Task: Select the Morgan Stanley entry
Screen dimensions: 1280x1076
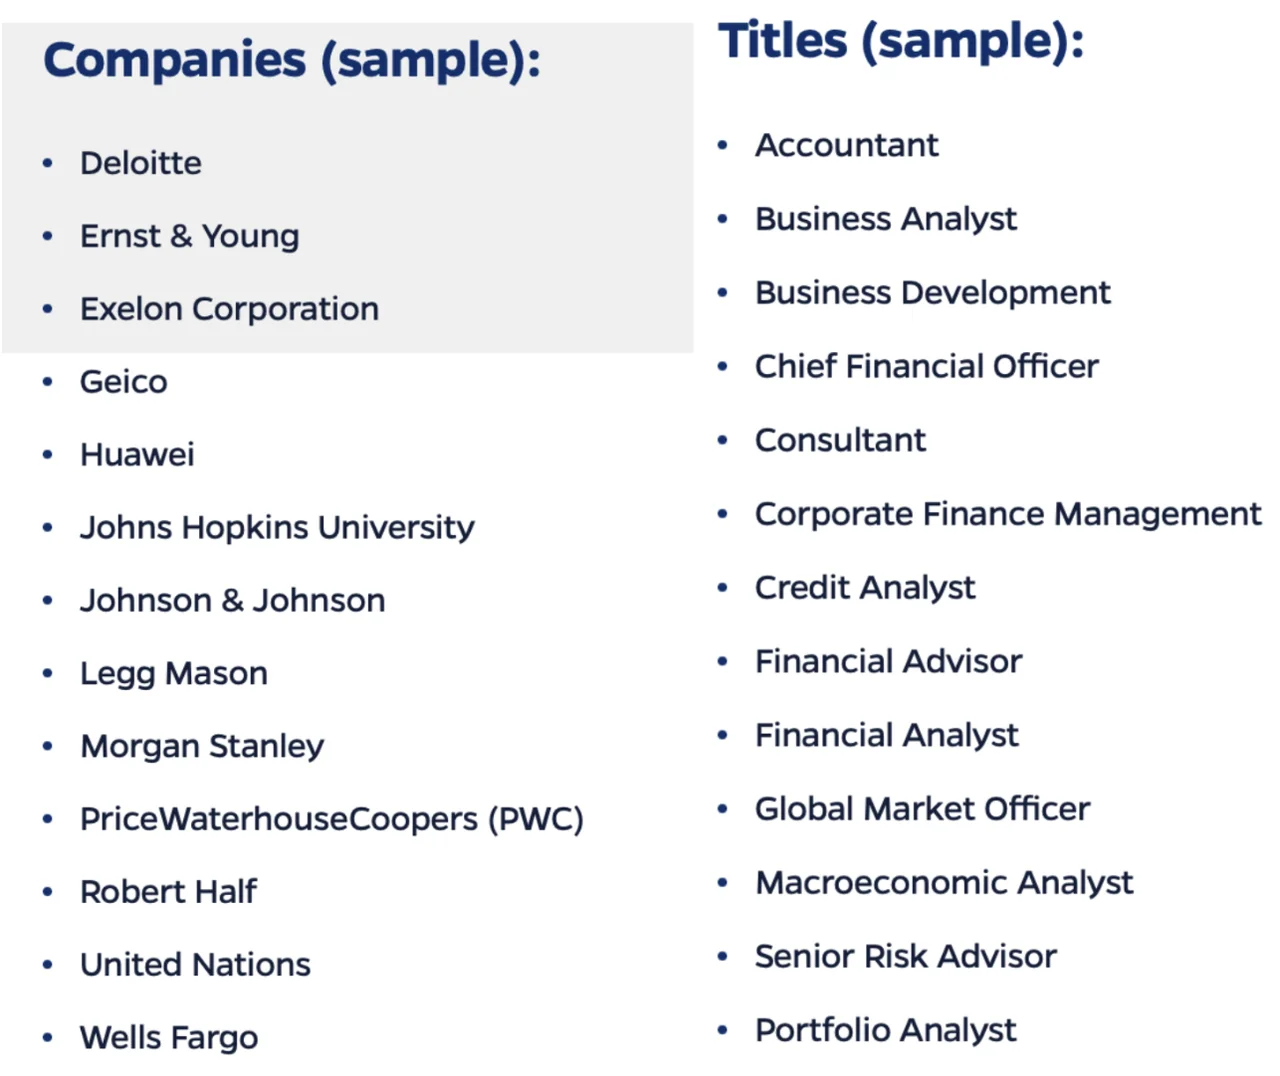Action: click(x=202, y=746)
